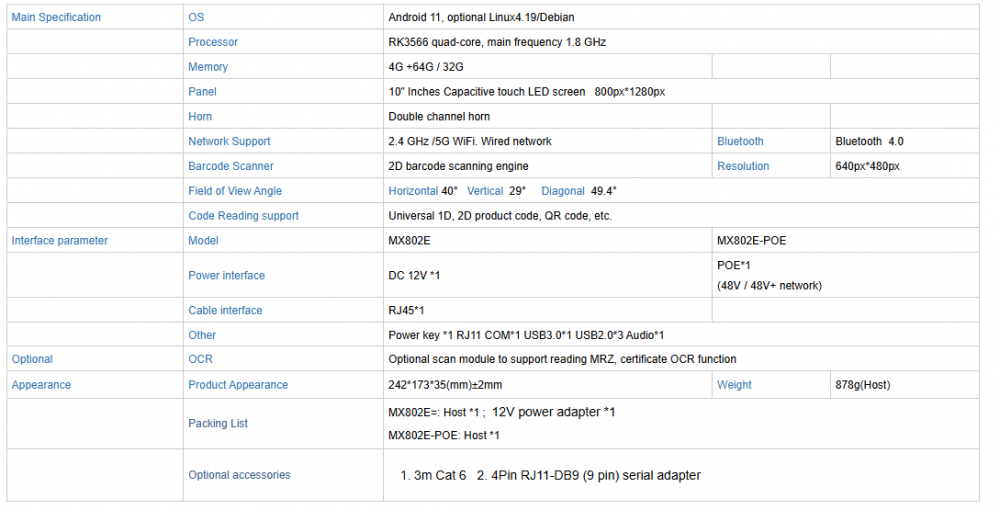Click the 'RK3566 quad-core' processor value

(496, 42)
